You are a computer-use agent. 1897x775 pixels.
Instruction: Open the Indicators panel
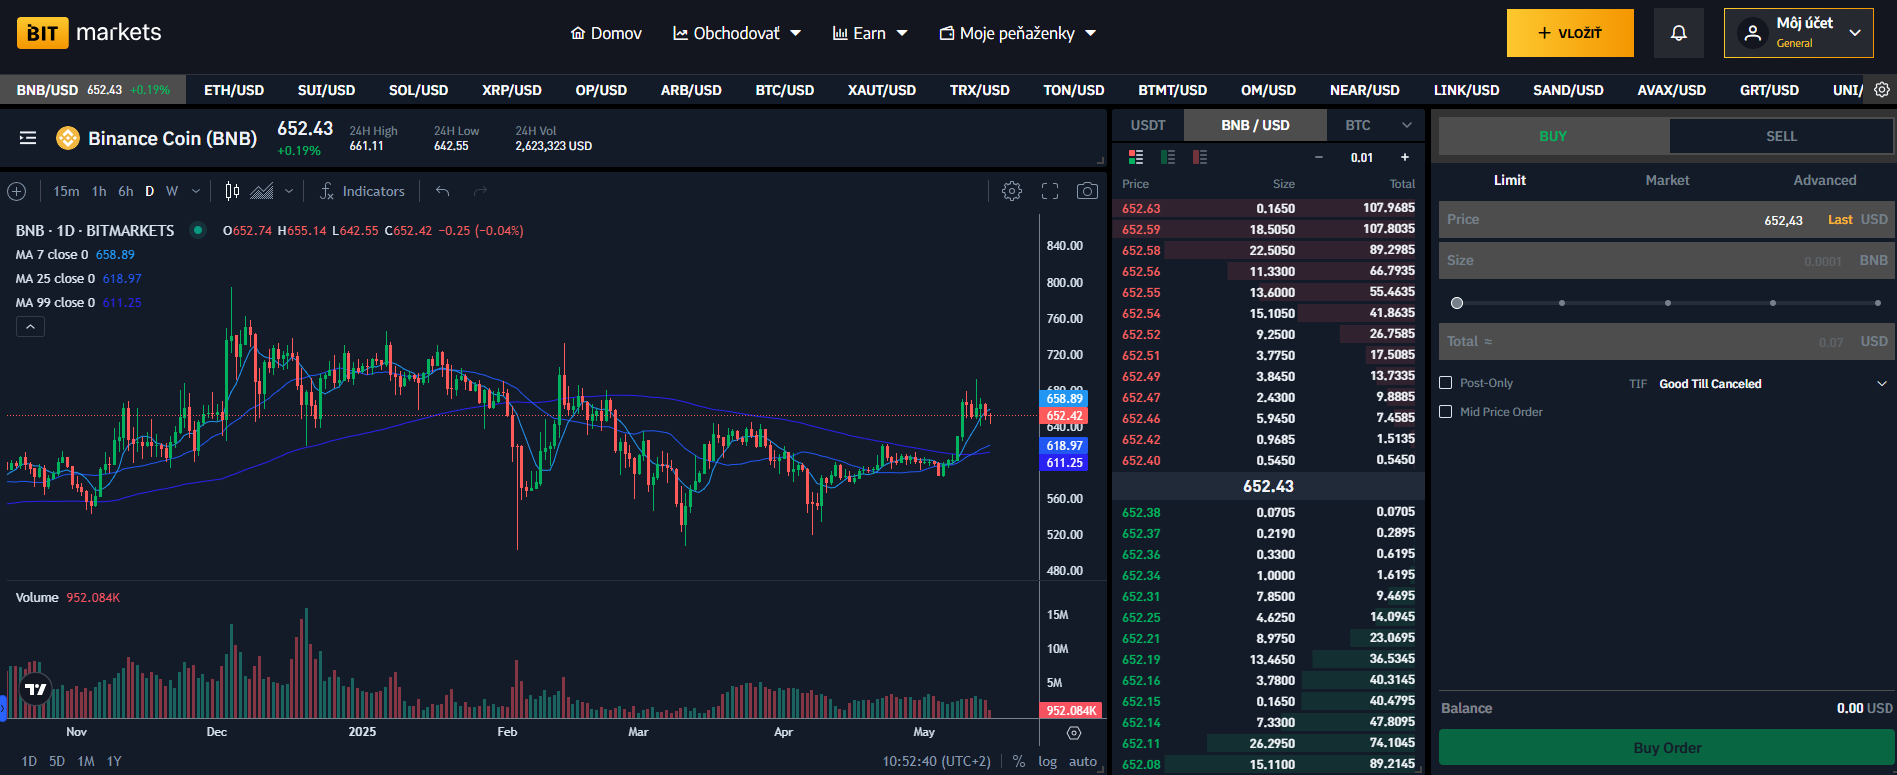point(362,191)
